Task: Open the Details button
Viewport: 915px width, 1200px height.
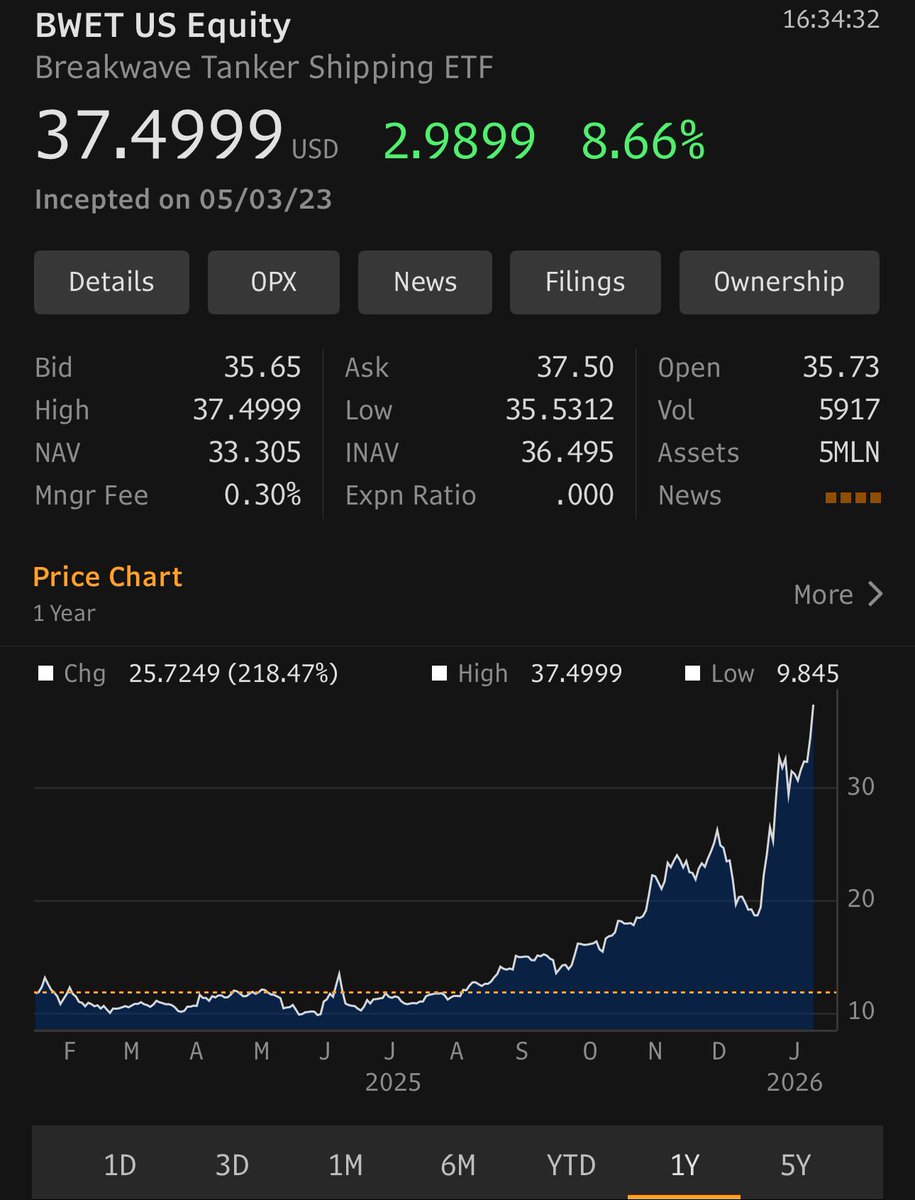Action: point(111,282)
